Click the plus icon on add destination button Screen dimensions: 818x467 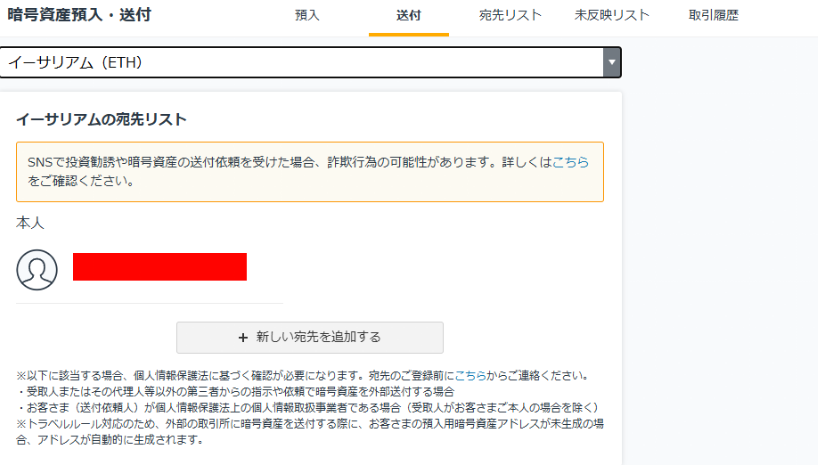(x=243, y=338)
